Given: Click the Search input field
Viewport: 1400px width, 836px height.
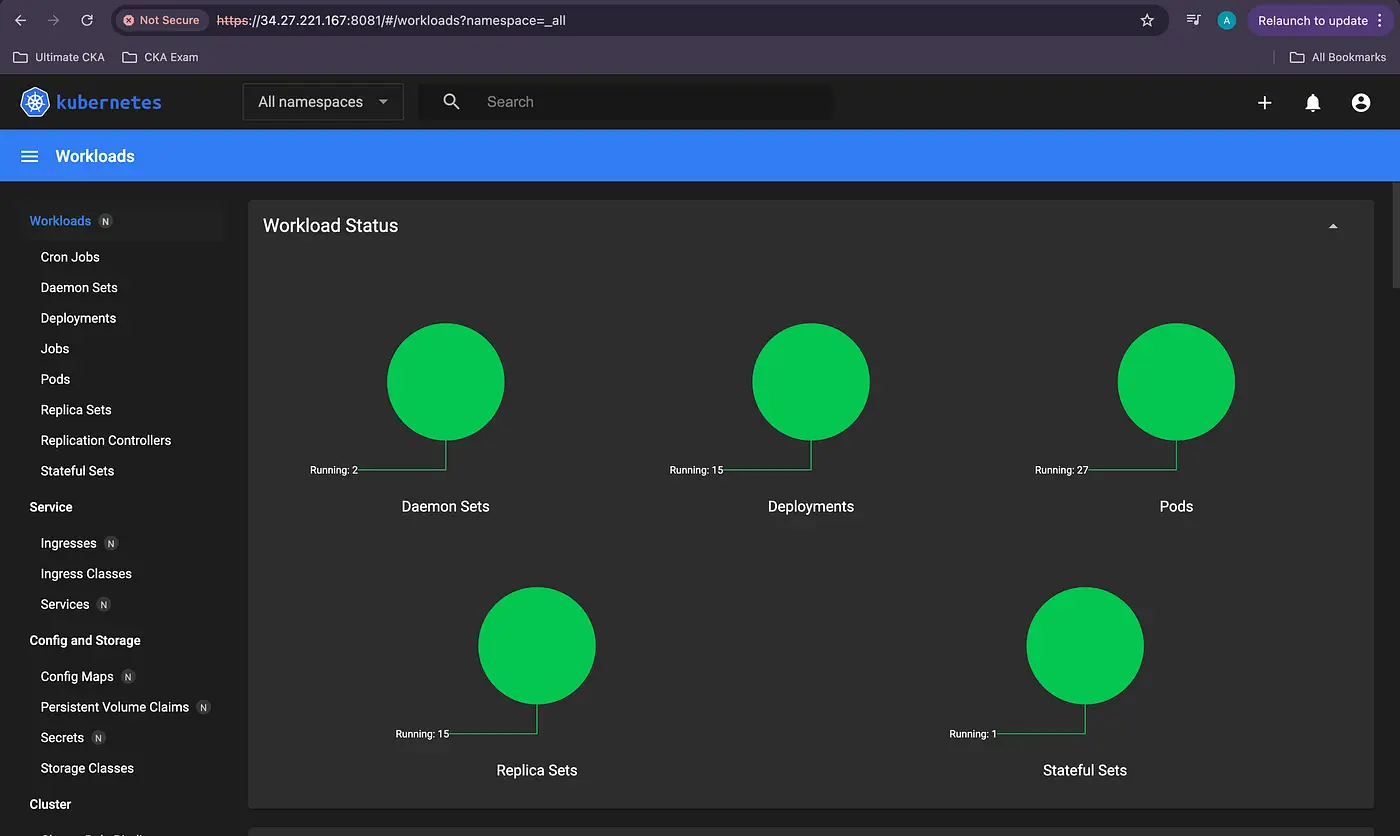Looking at the screenshot, I should pos(650,102).
